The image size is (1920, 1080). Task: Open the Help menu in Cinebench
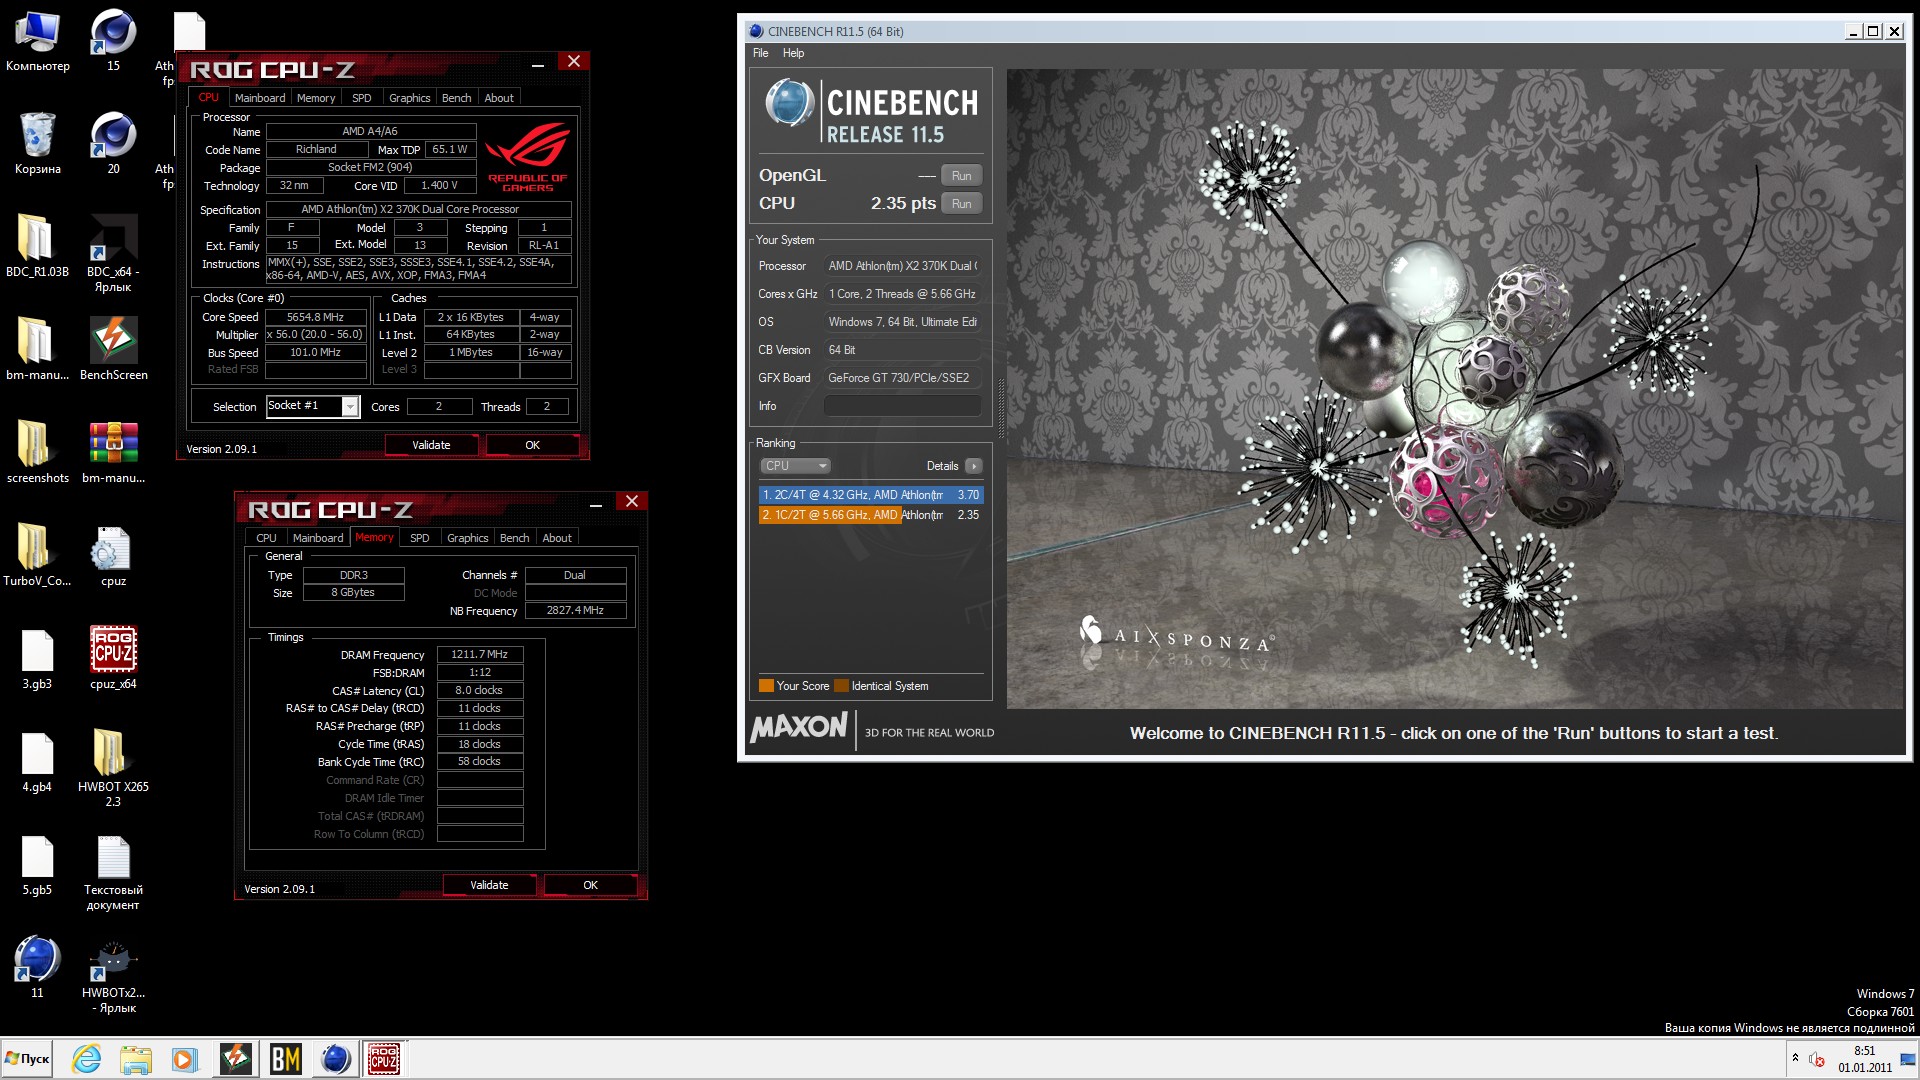(793, 53)
